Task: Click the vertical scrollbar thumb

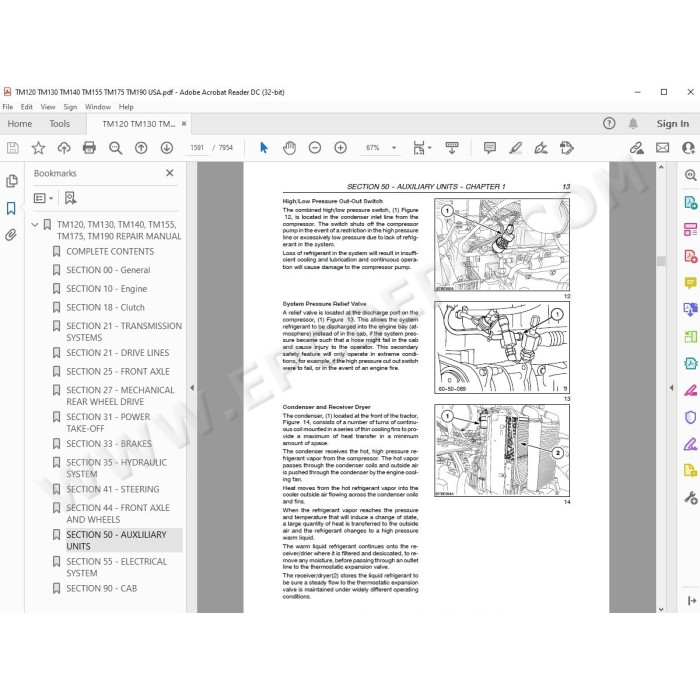Action: (x=661, y=261)
